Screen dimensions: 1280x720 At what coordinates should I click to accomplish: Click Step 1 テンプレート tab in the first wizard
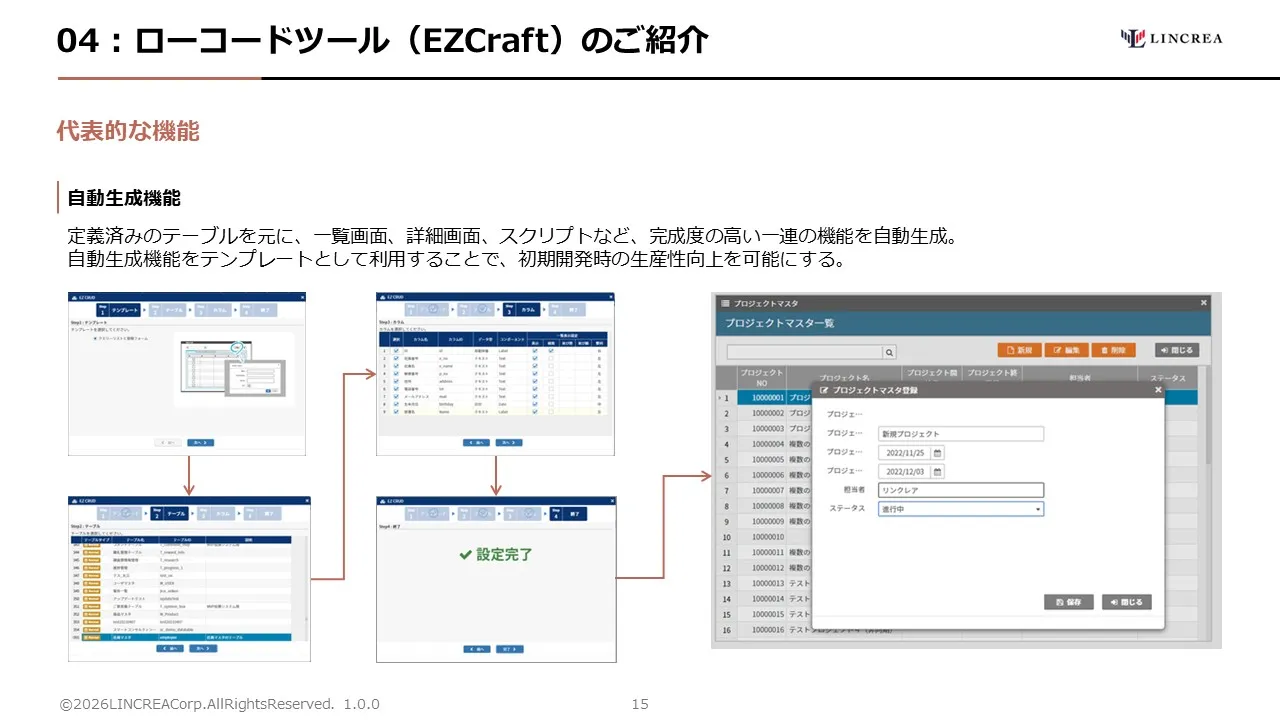click(118, 310)
